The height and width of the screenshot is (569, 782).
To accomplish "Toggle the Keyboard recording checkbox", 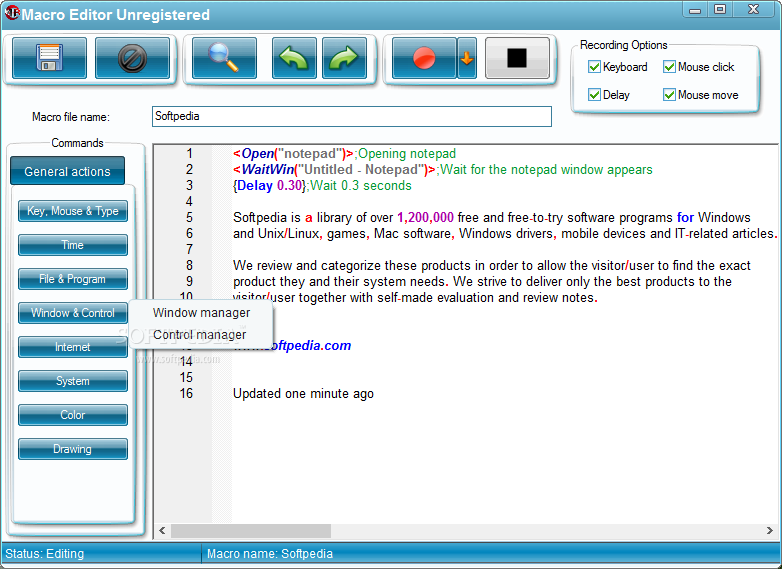I will point(594,67).
